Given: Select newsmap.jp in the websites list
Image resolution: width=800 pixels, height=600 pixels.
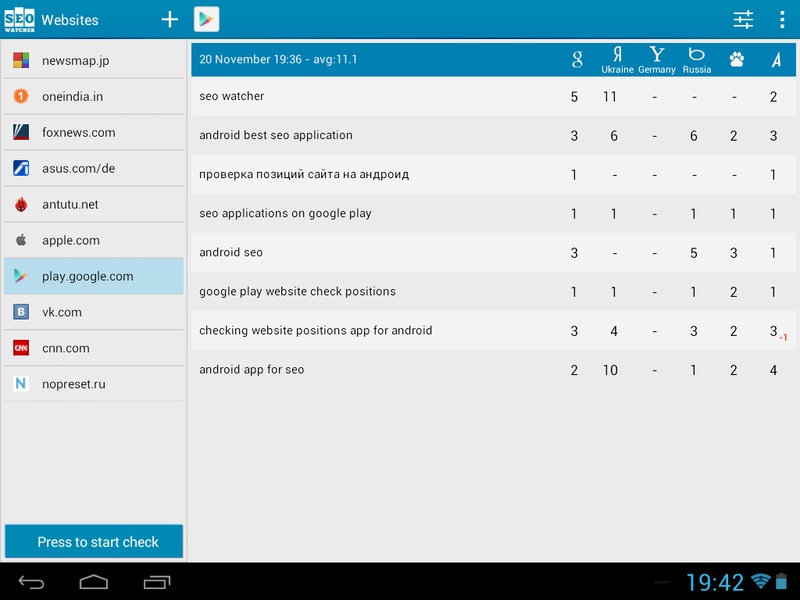Looking at the screenshot, I should coord(94,60).
